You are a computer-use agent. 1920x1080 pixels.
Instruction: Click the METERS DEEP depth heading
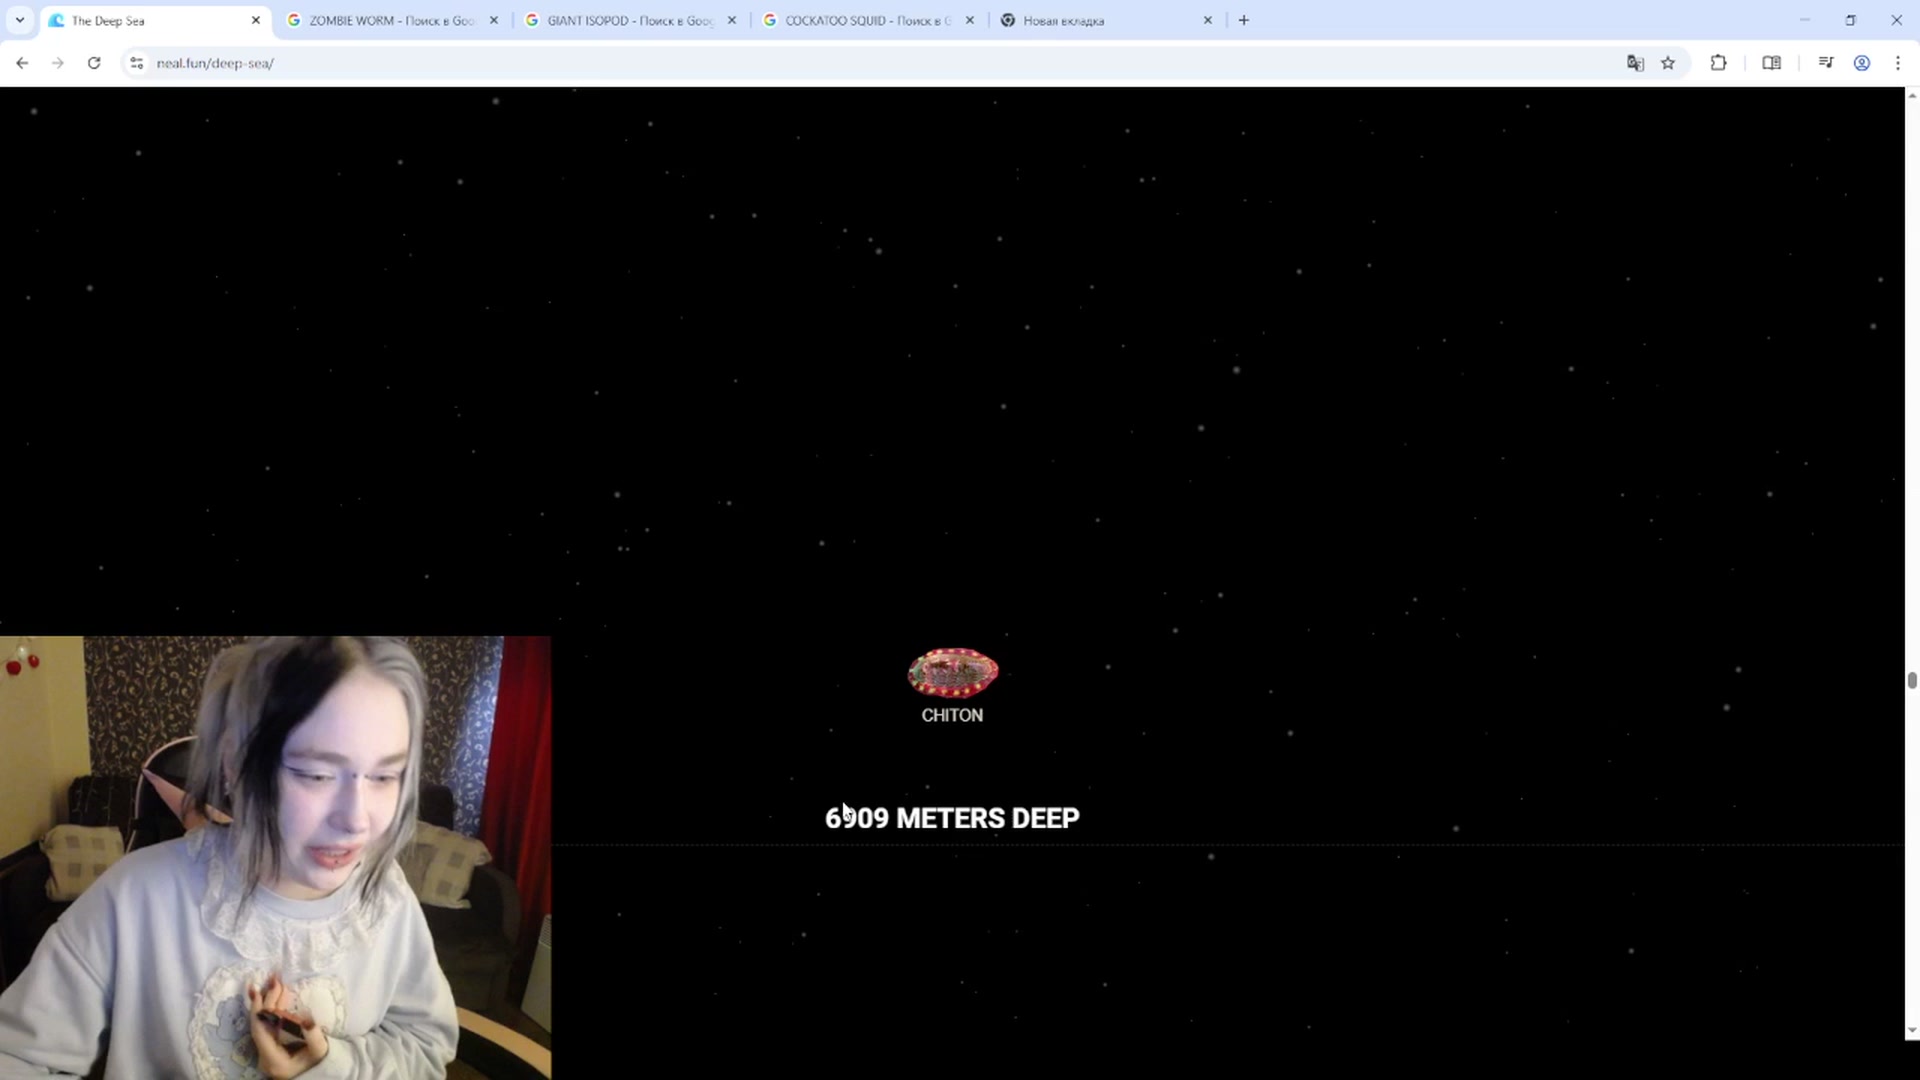[x=952, y=818]
